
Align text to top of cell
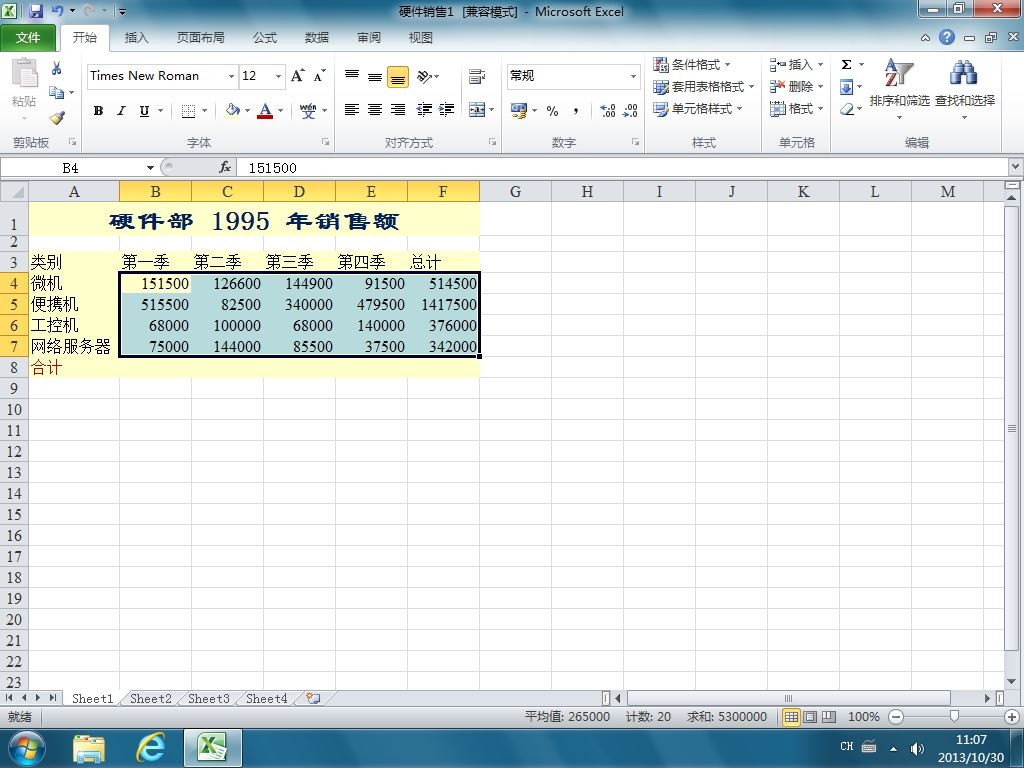click(352, 76)
